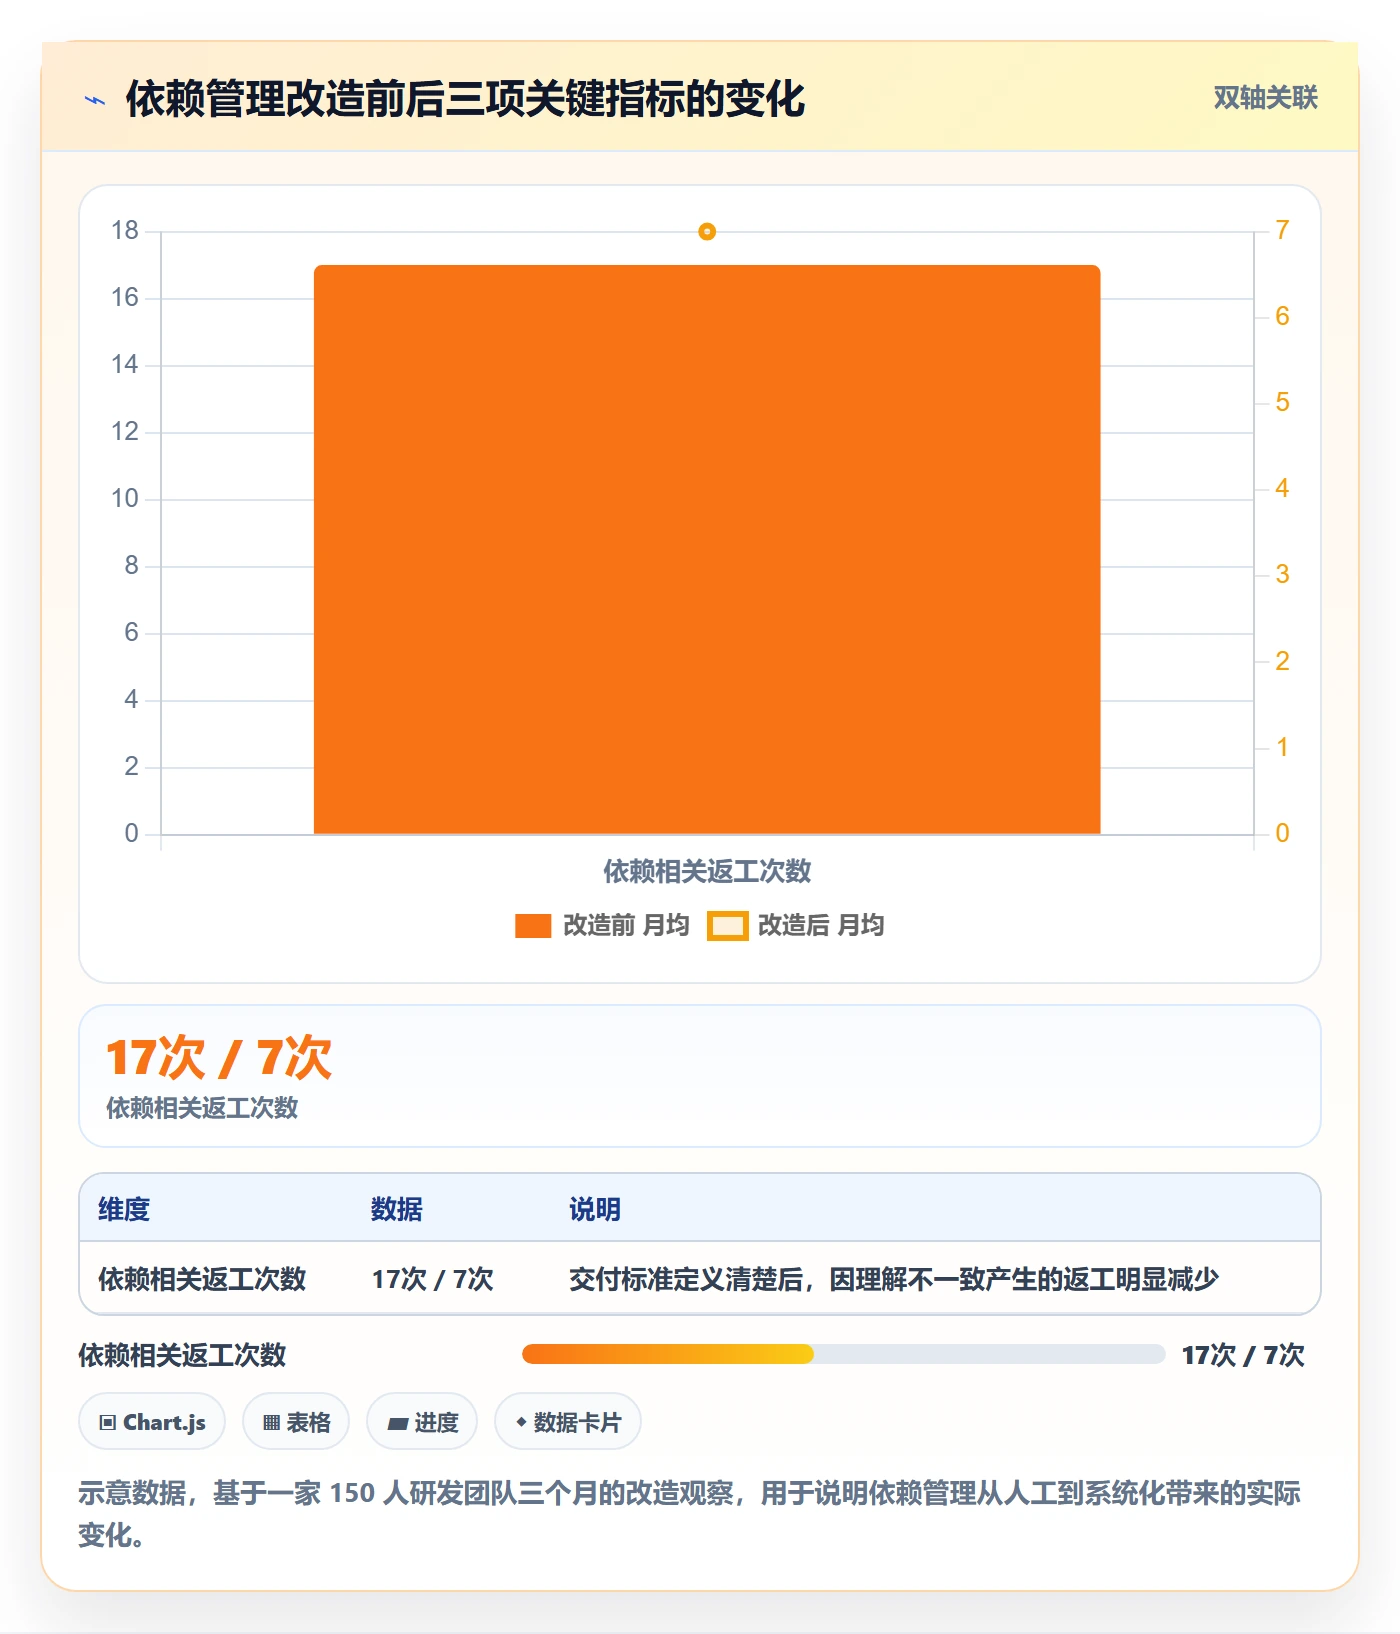Click the Chart.js chip square icon
The image size is (1400, 1634).
(x=108, y=1422)
